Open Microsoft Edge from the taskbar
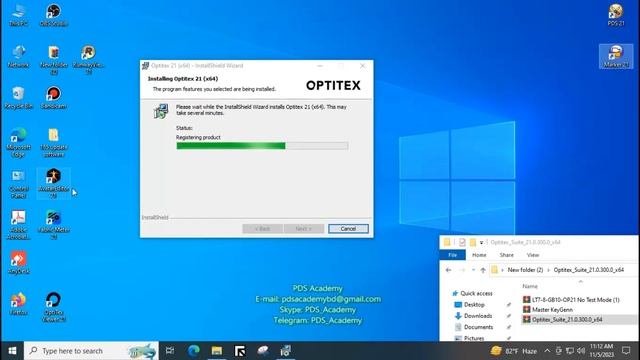640x360 pixels. (x=194, y=351)
